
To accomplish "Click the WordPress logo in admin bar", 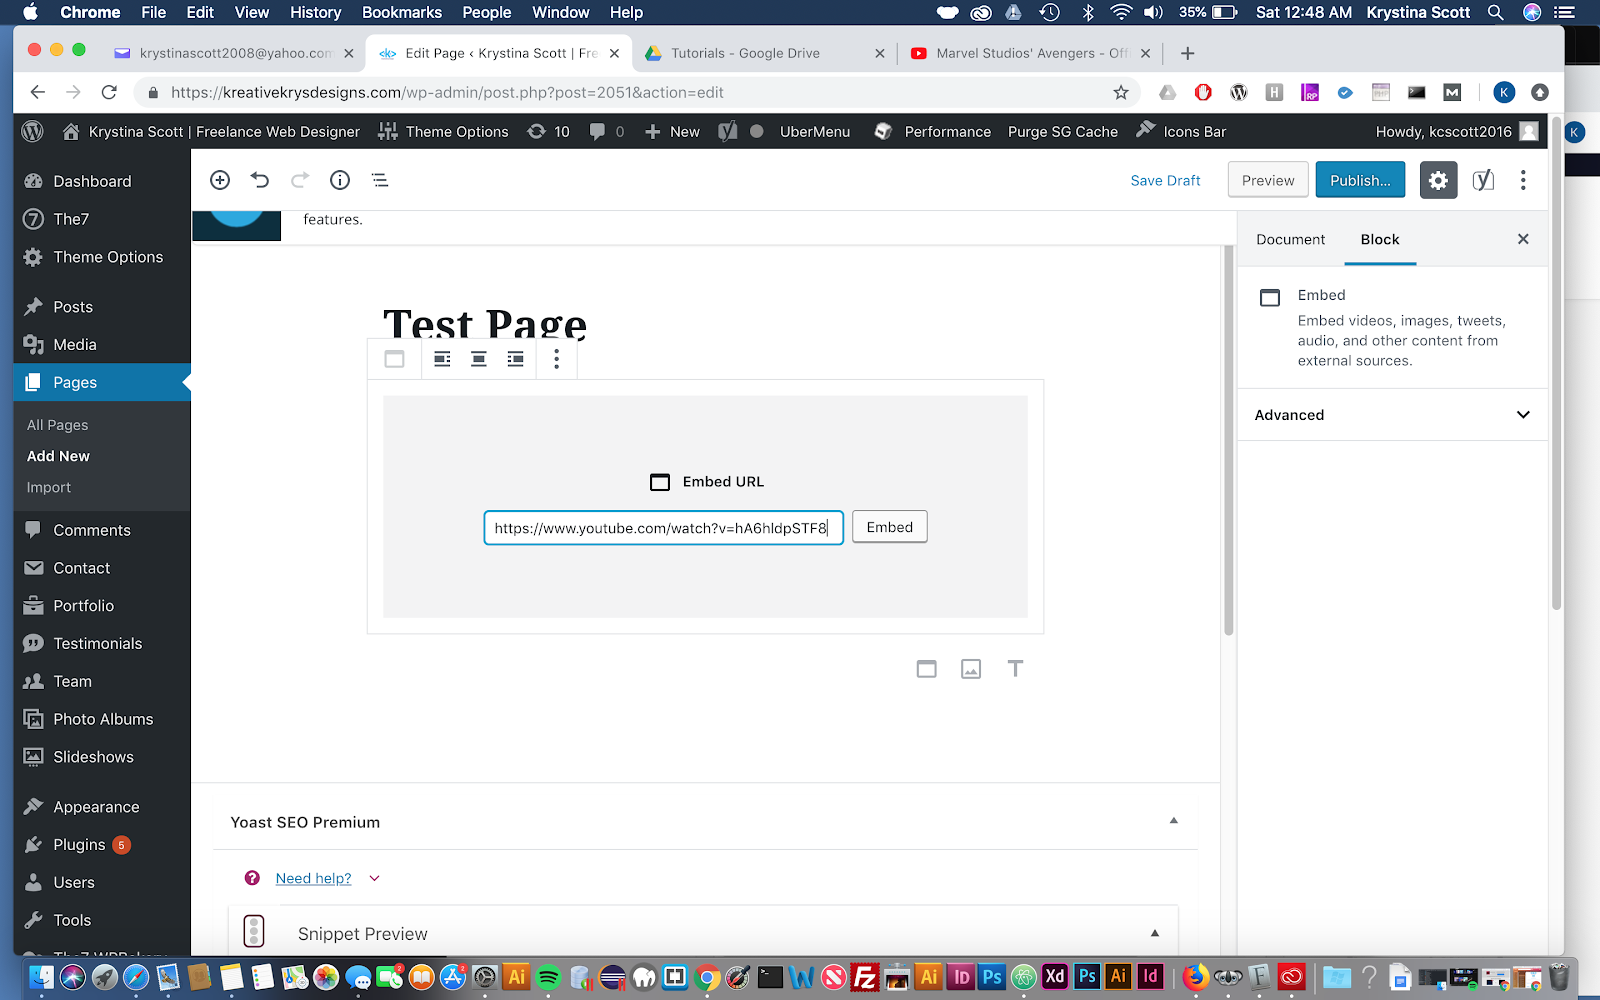I will [x=32, y=131].
